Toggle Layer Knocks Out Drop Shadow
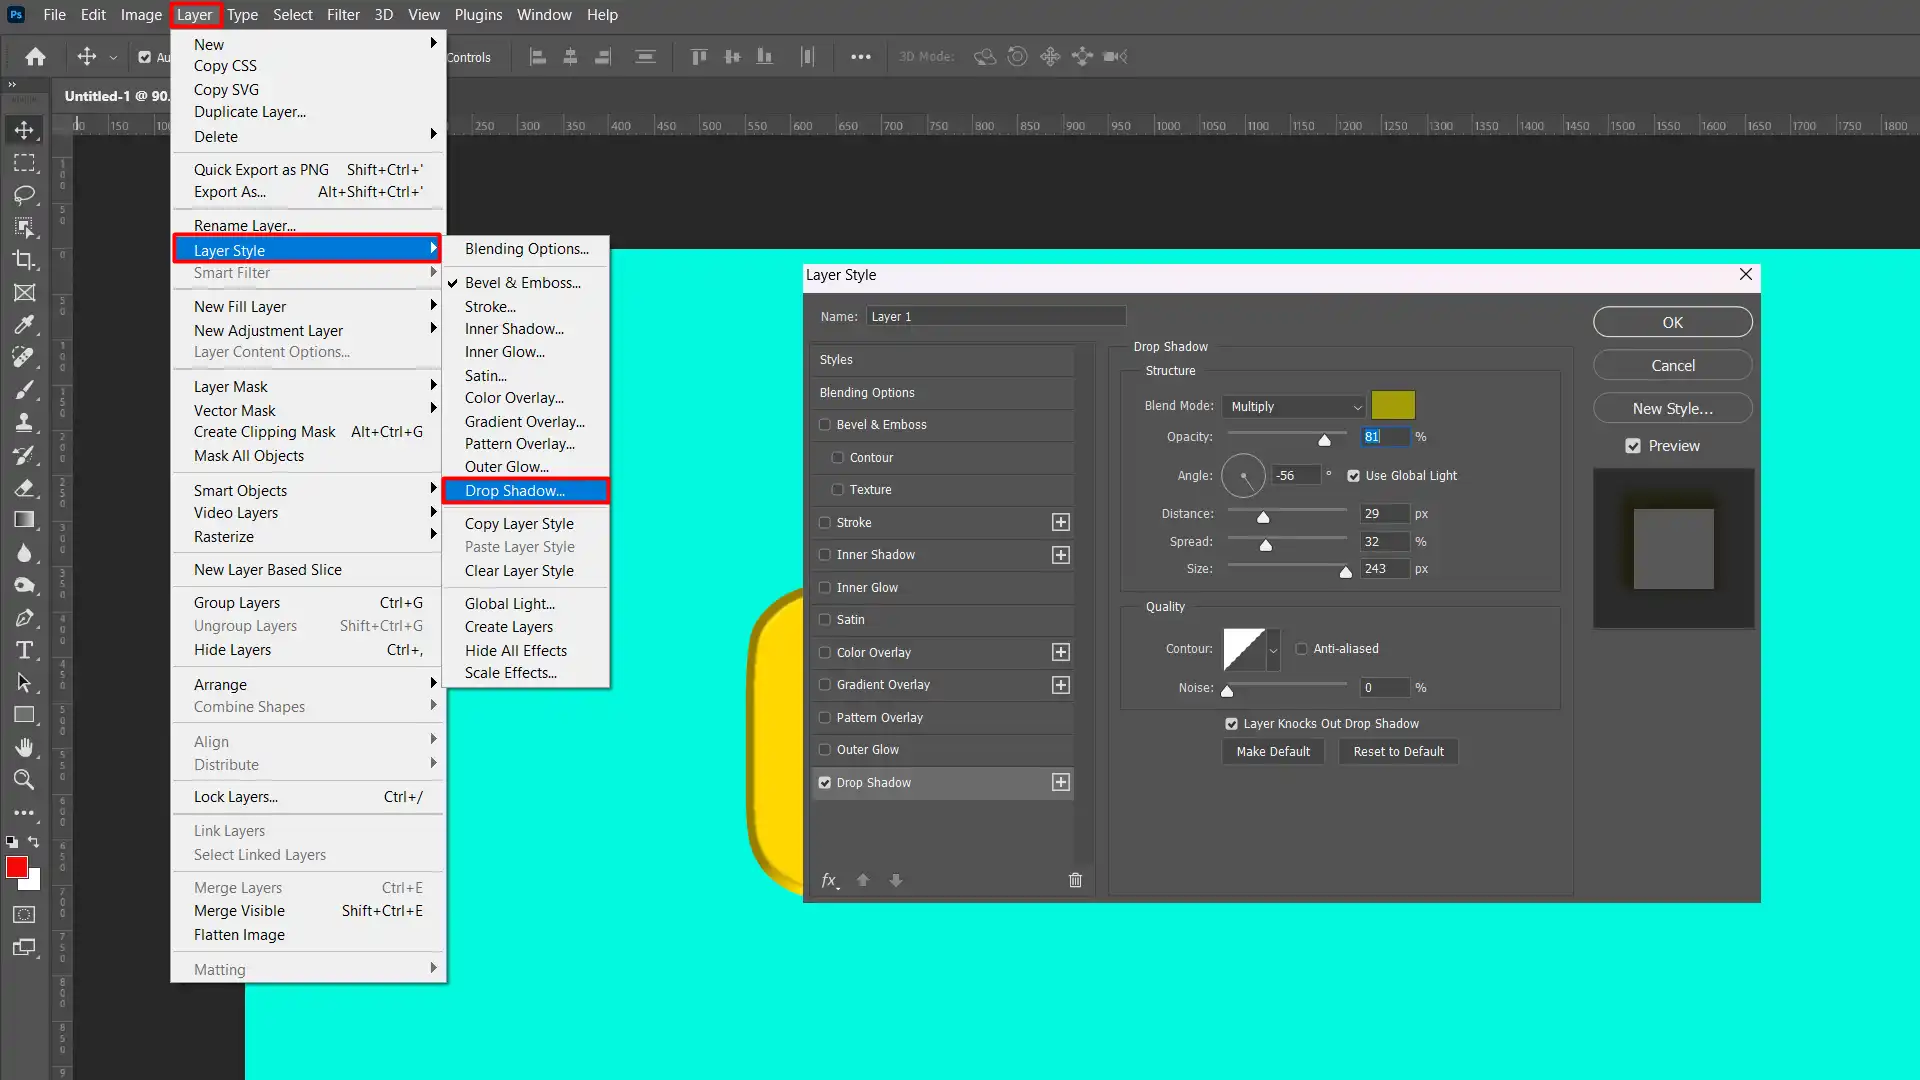This screenshot has width=1920, height=1080. (x=1231, y=724)
